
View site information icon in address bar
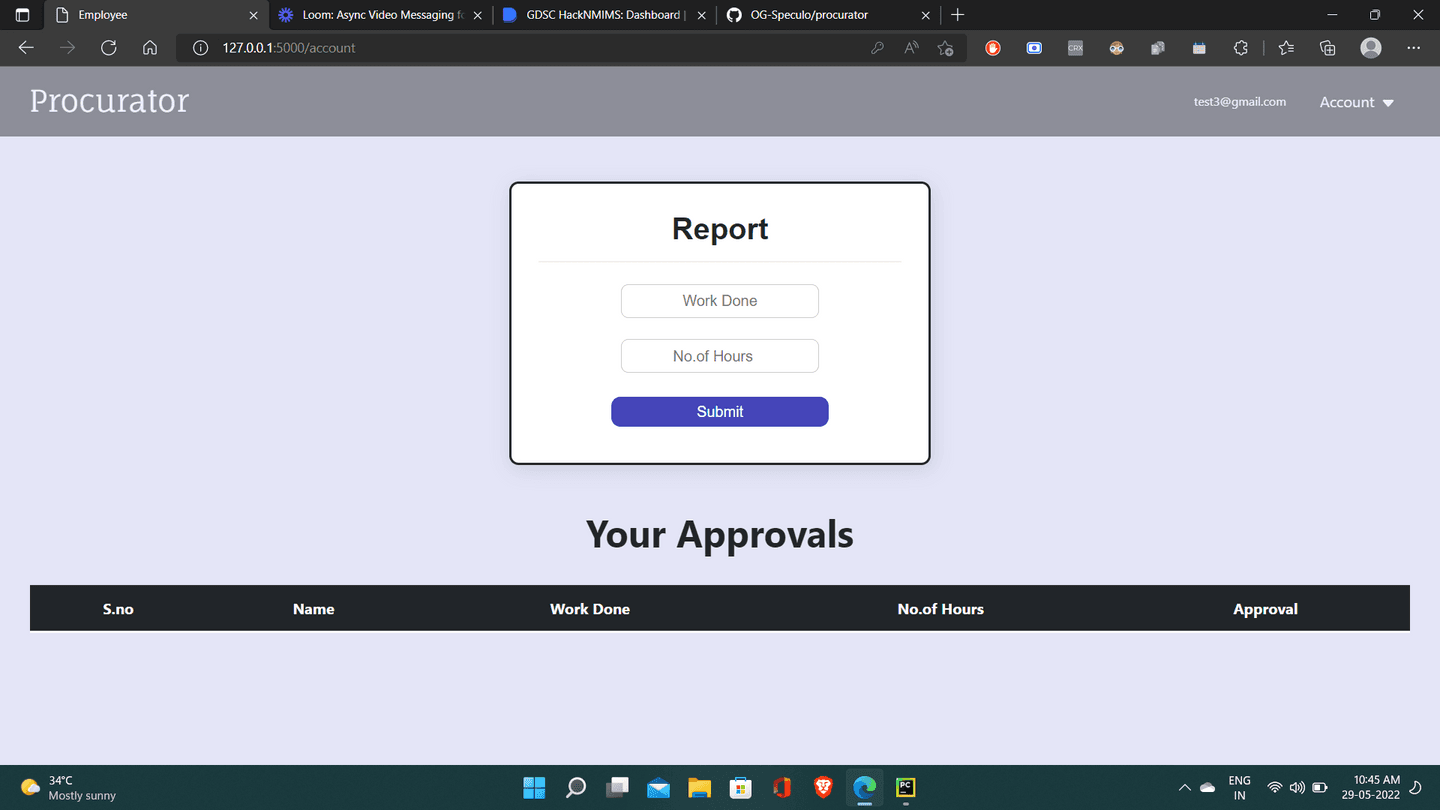(200, 48)
